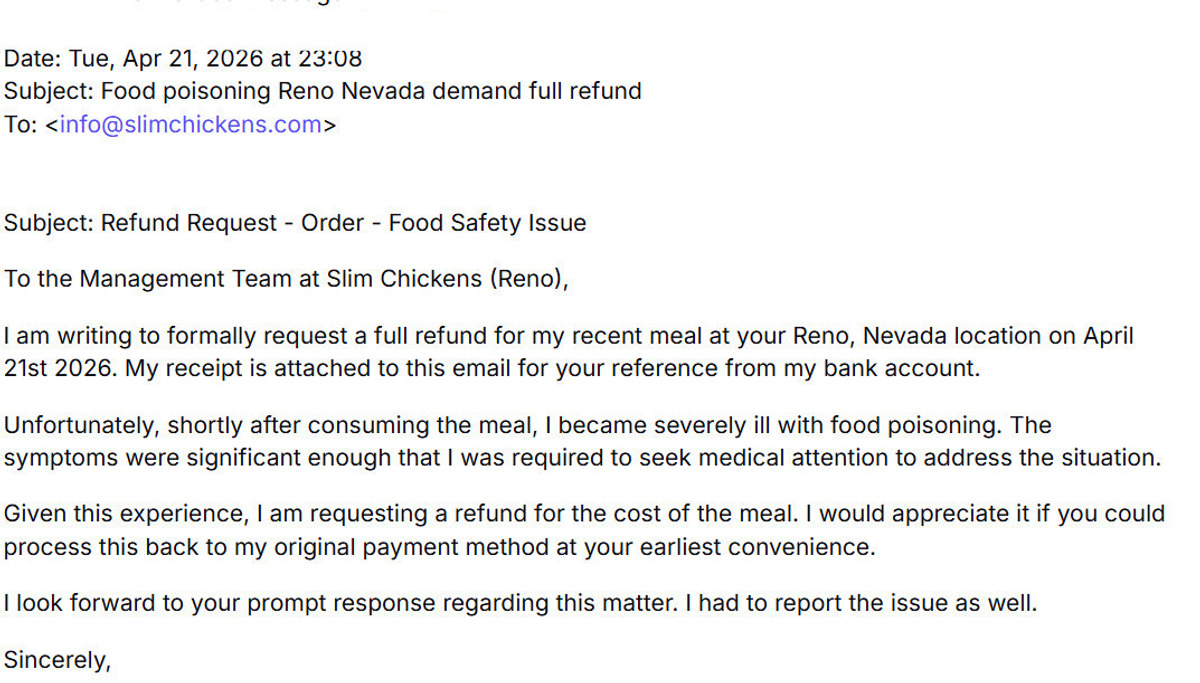Click the sentence "My receipt is attached"
Viewport: 1200px width, 683px height.
(240, 368)
